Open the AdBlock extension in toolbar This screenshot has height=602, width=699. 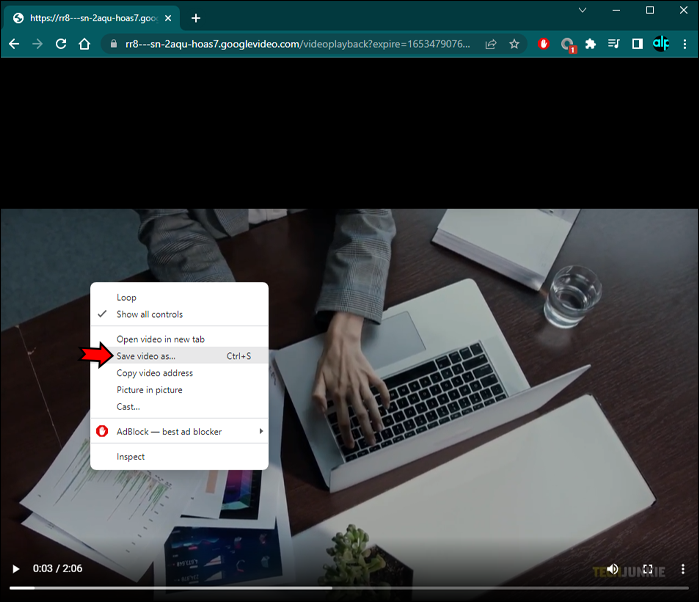pos(543,44)
